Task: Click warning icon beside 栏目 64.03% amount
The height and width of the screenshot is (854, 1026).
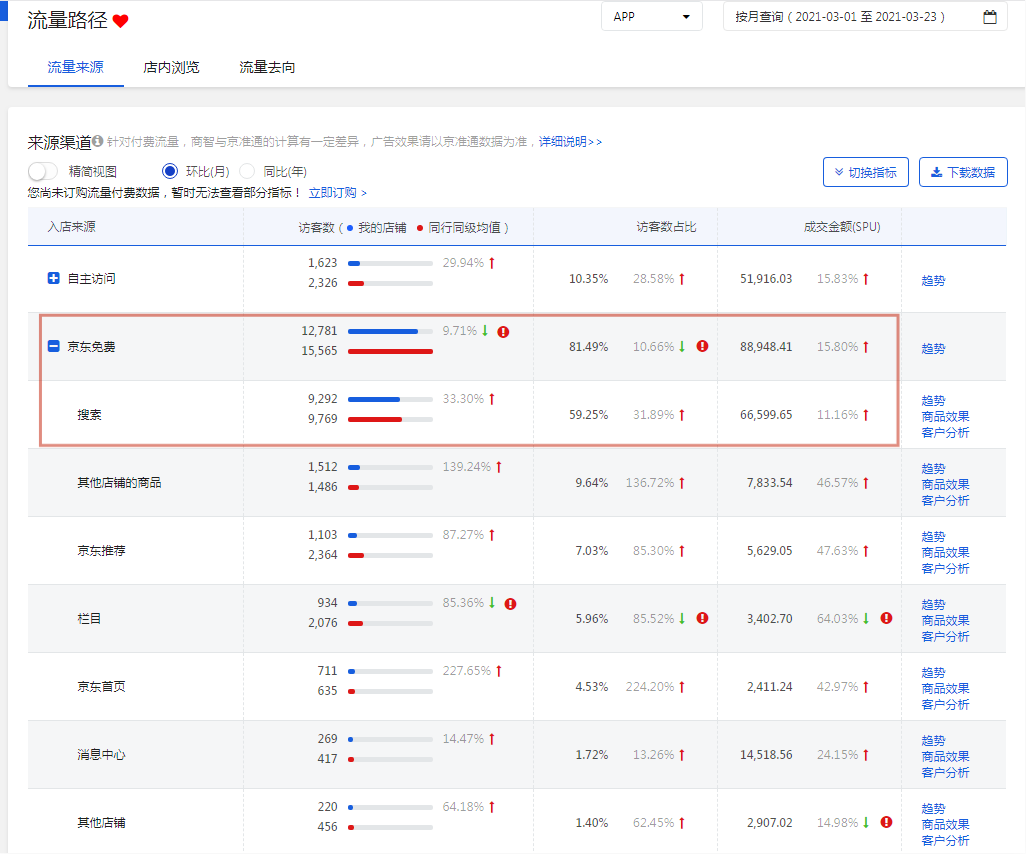Action: click(x=886, y=618)
